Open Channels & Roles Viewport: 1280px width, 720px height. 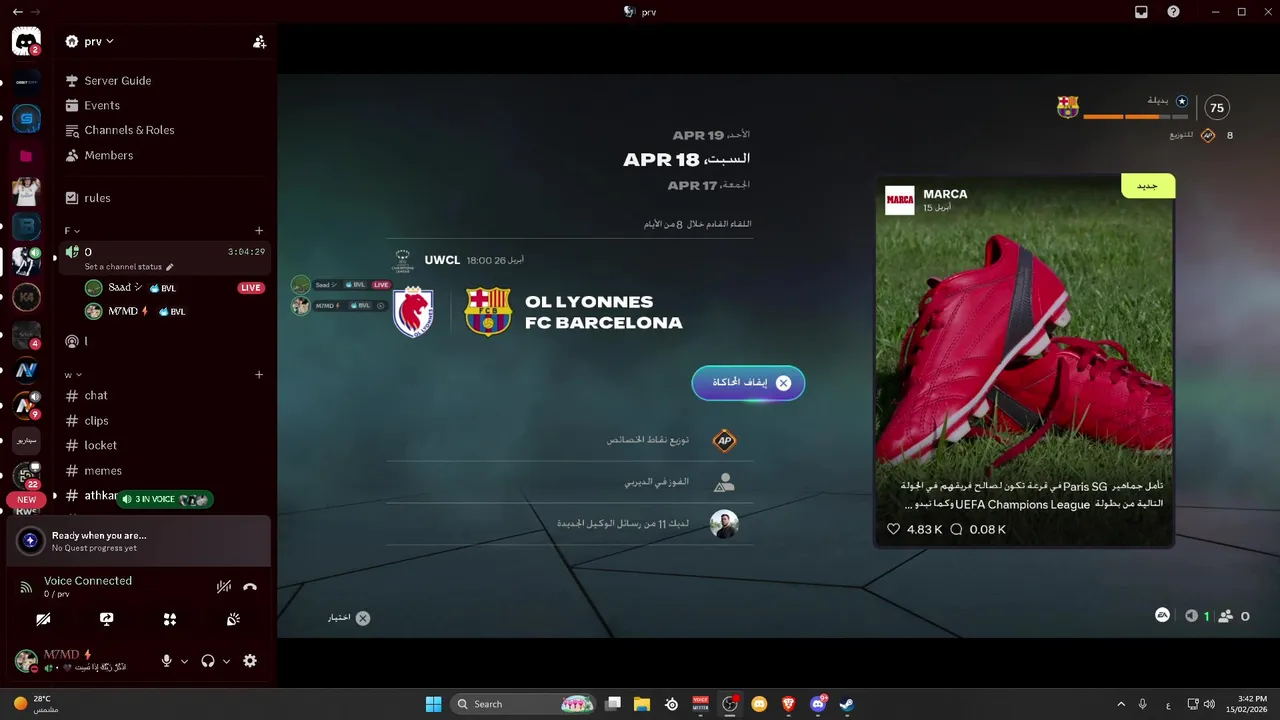[129, 130]
